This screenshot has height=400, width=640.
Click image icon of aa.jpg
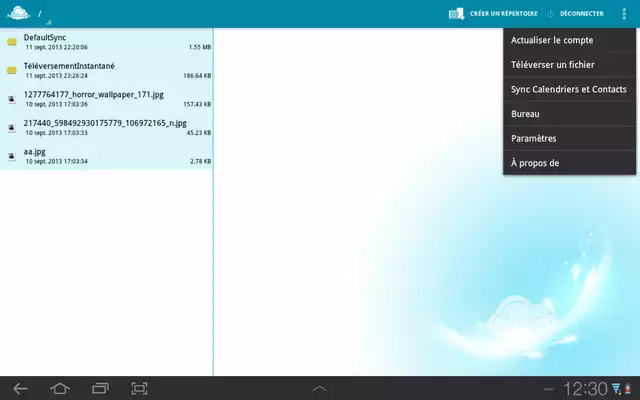tap(12, 156)
